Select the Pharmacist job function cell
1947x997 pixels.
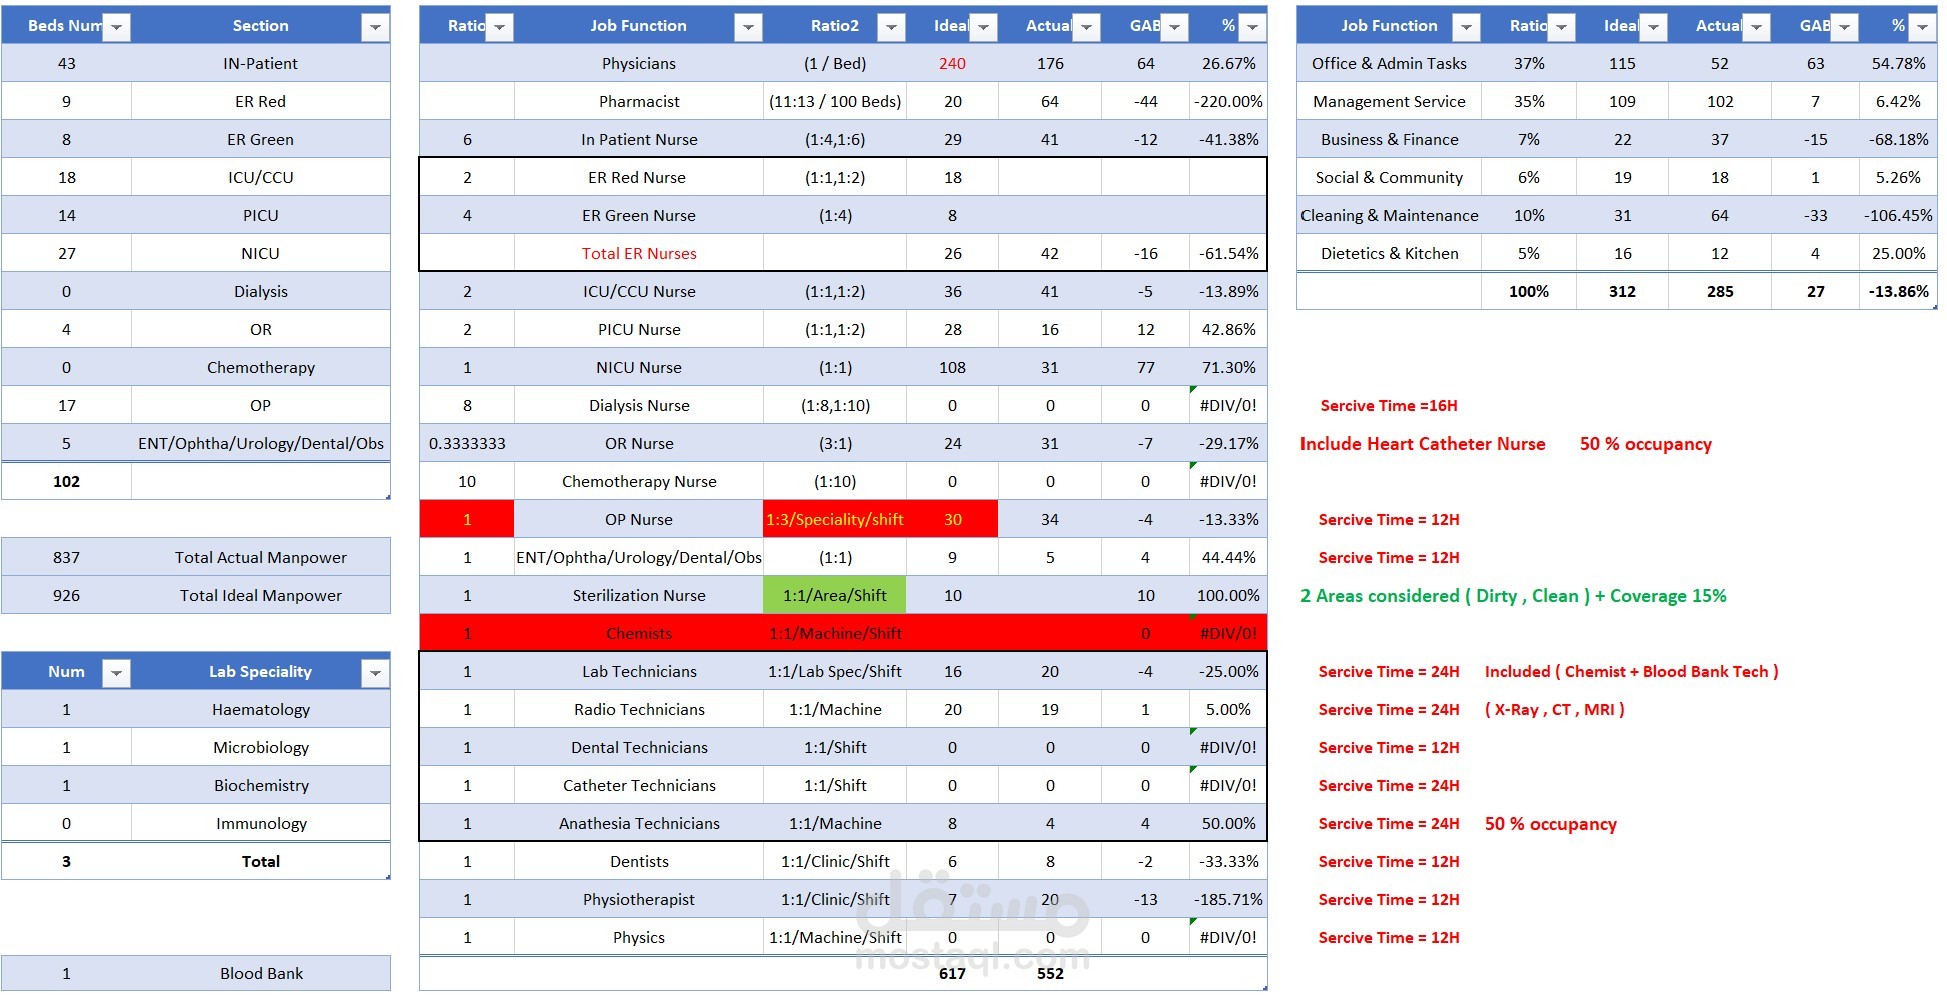click(639, 101)
